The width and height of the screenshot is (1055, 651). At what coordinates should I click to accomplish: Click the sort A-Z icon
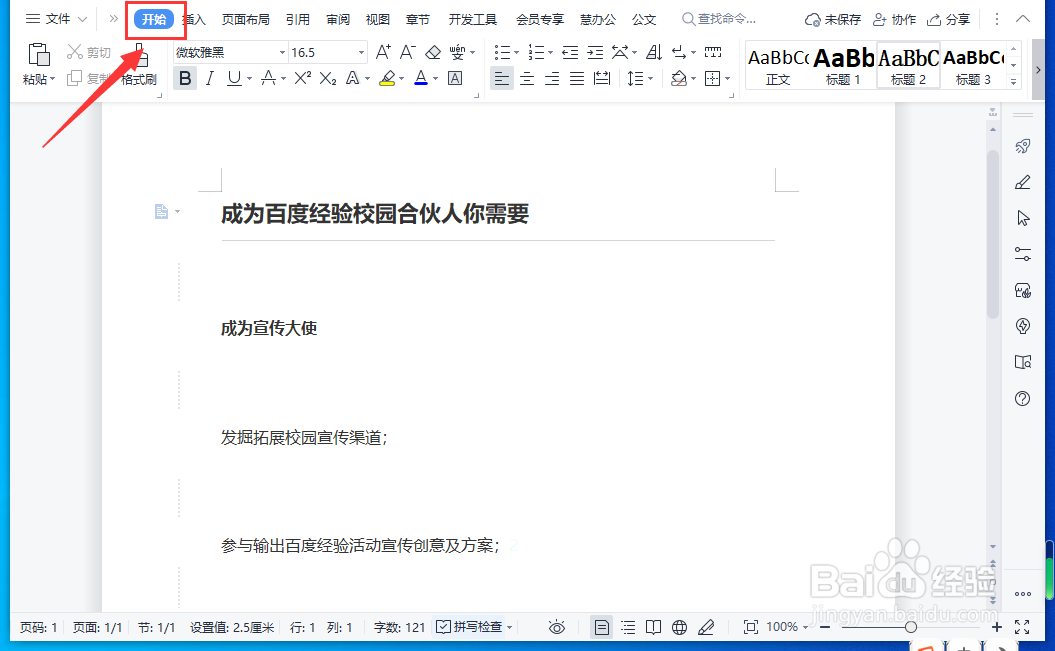pos(653,52)
